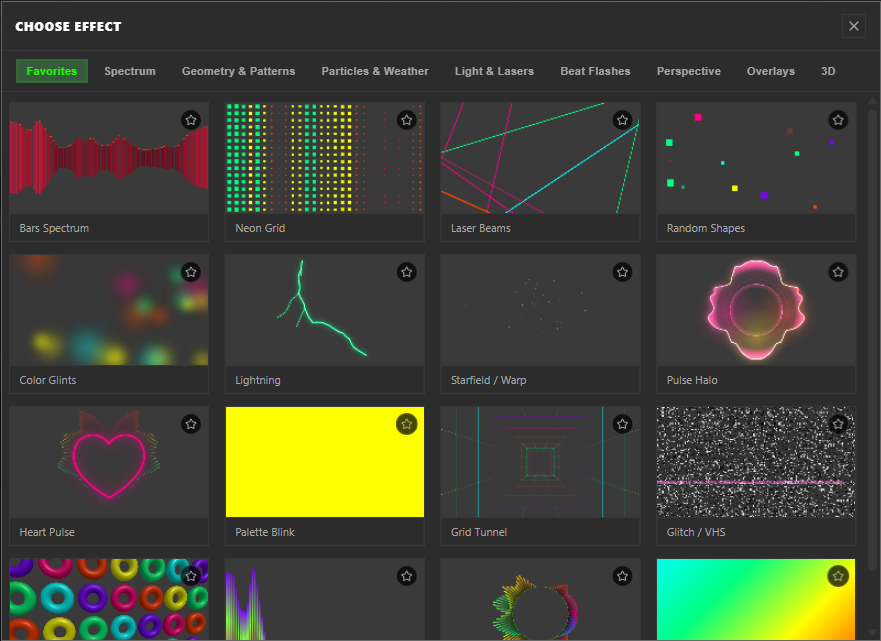This screenshot has width=881, height=641.
Task: Toggle the star on Neon Grid
Action: pyautogui.click(x=407, y=120)
